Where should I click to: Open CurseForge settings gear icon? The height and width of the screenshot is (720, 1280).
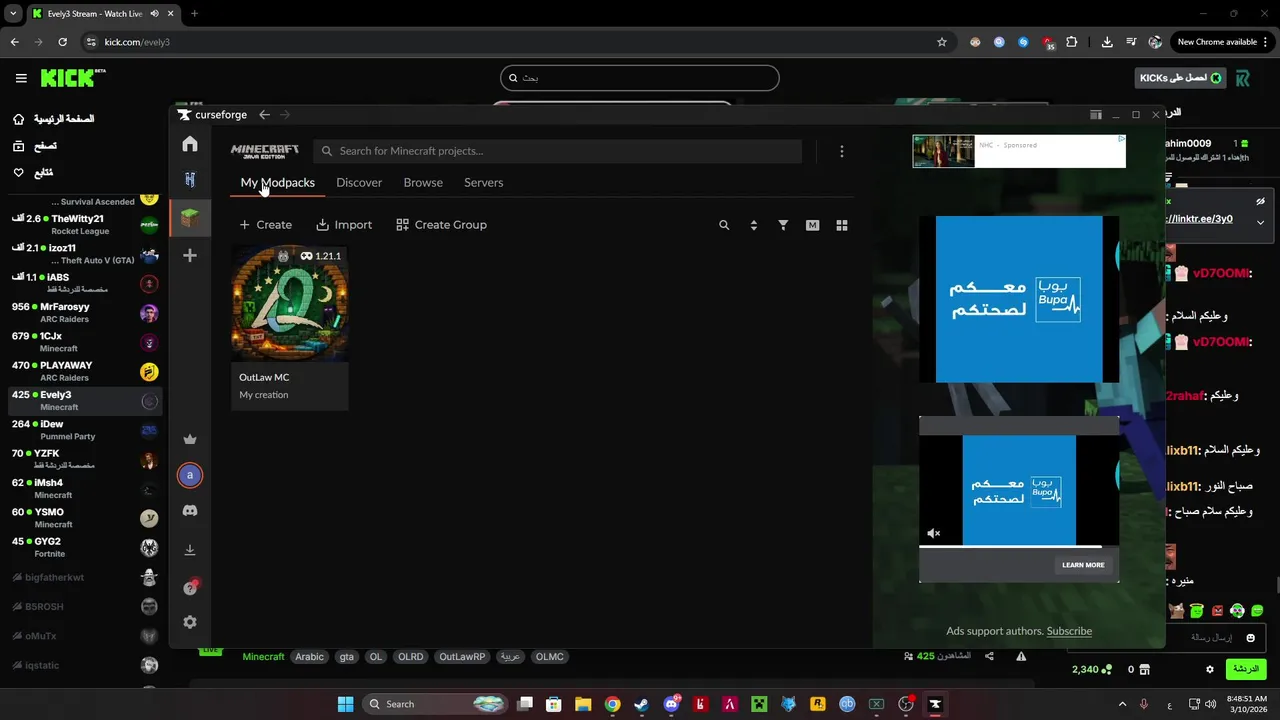(x=190, y=622)
